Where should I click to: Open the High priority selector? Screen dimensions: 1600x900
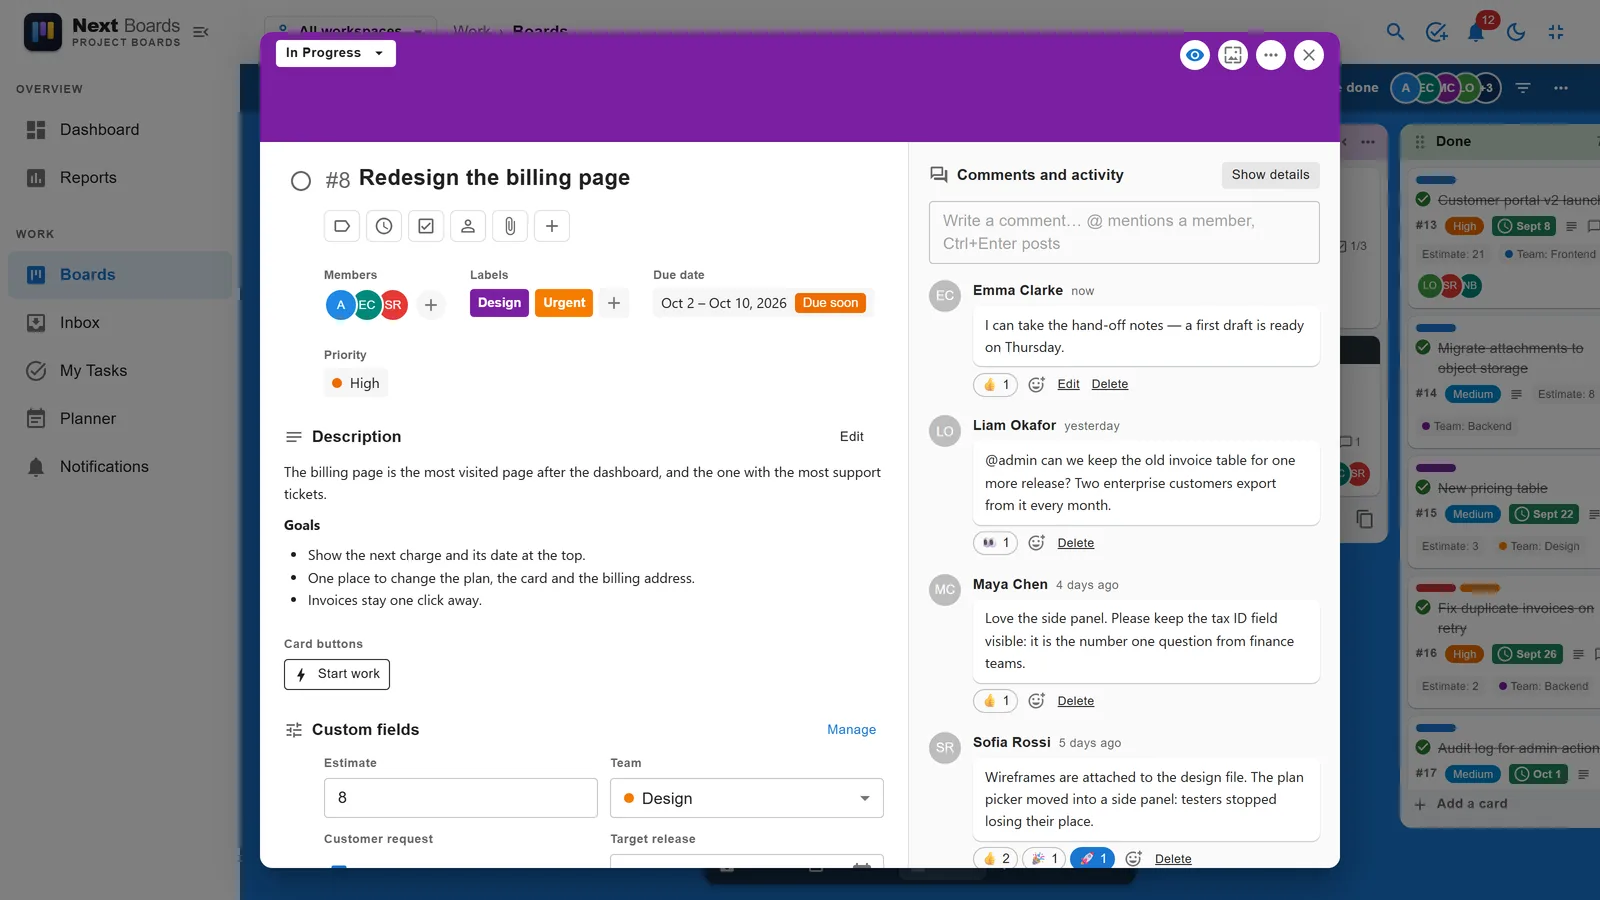pos(356,383)
